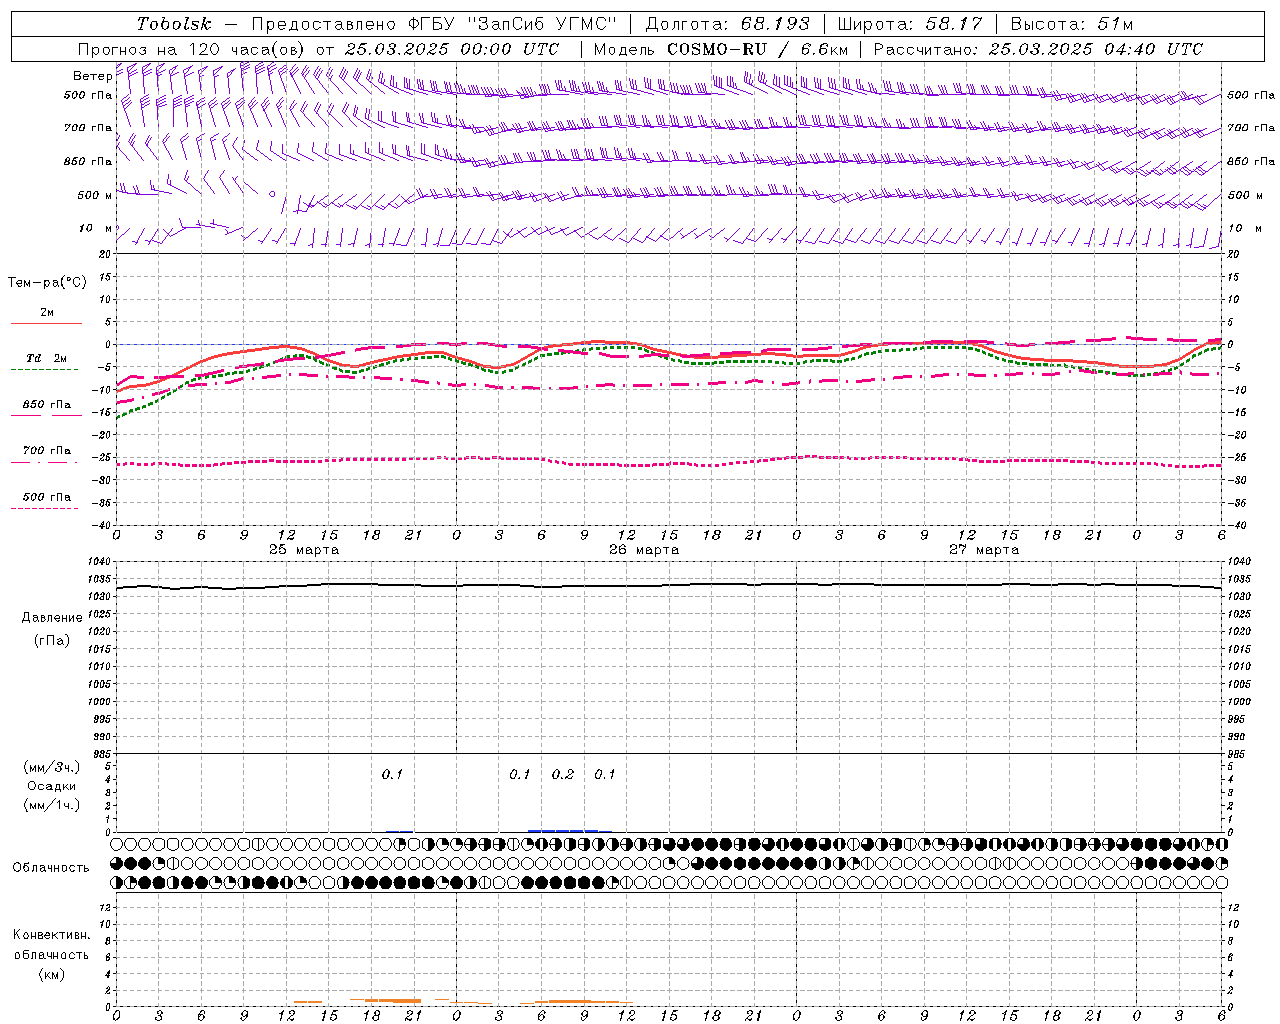
Task: Click the "Облачность" cloudiness label
Action: [51, 867]
